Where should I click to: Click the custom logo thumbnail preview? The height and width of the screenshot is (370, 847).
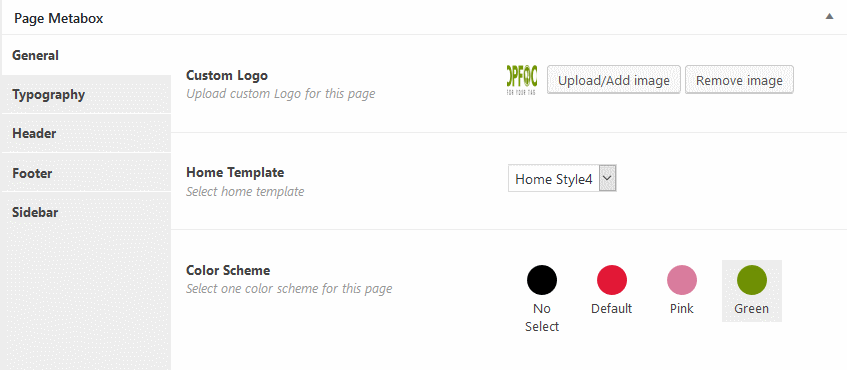[x=522, y=80]
